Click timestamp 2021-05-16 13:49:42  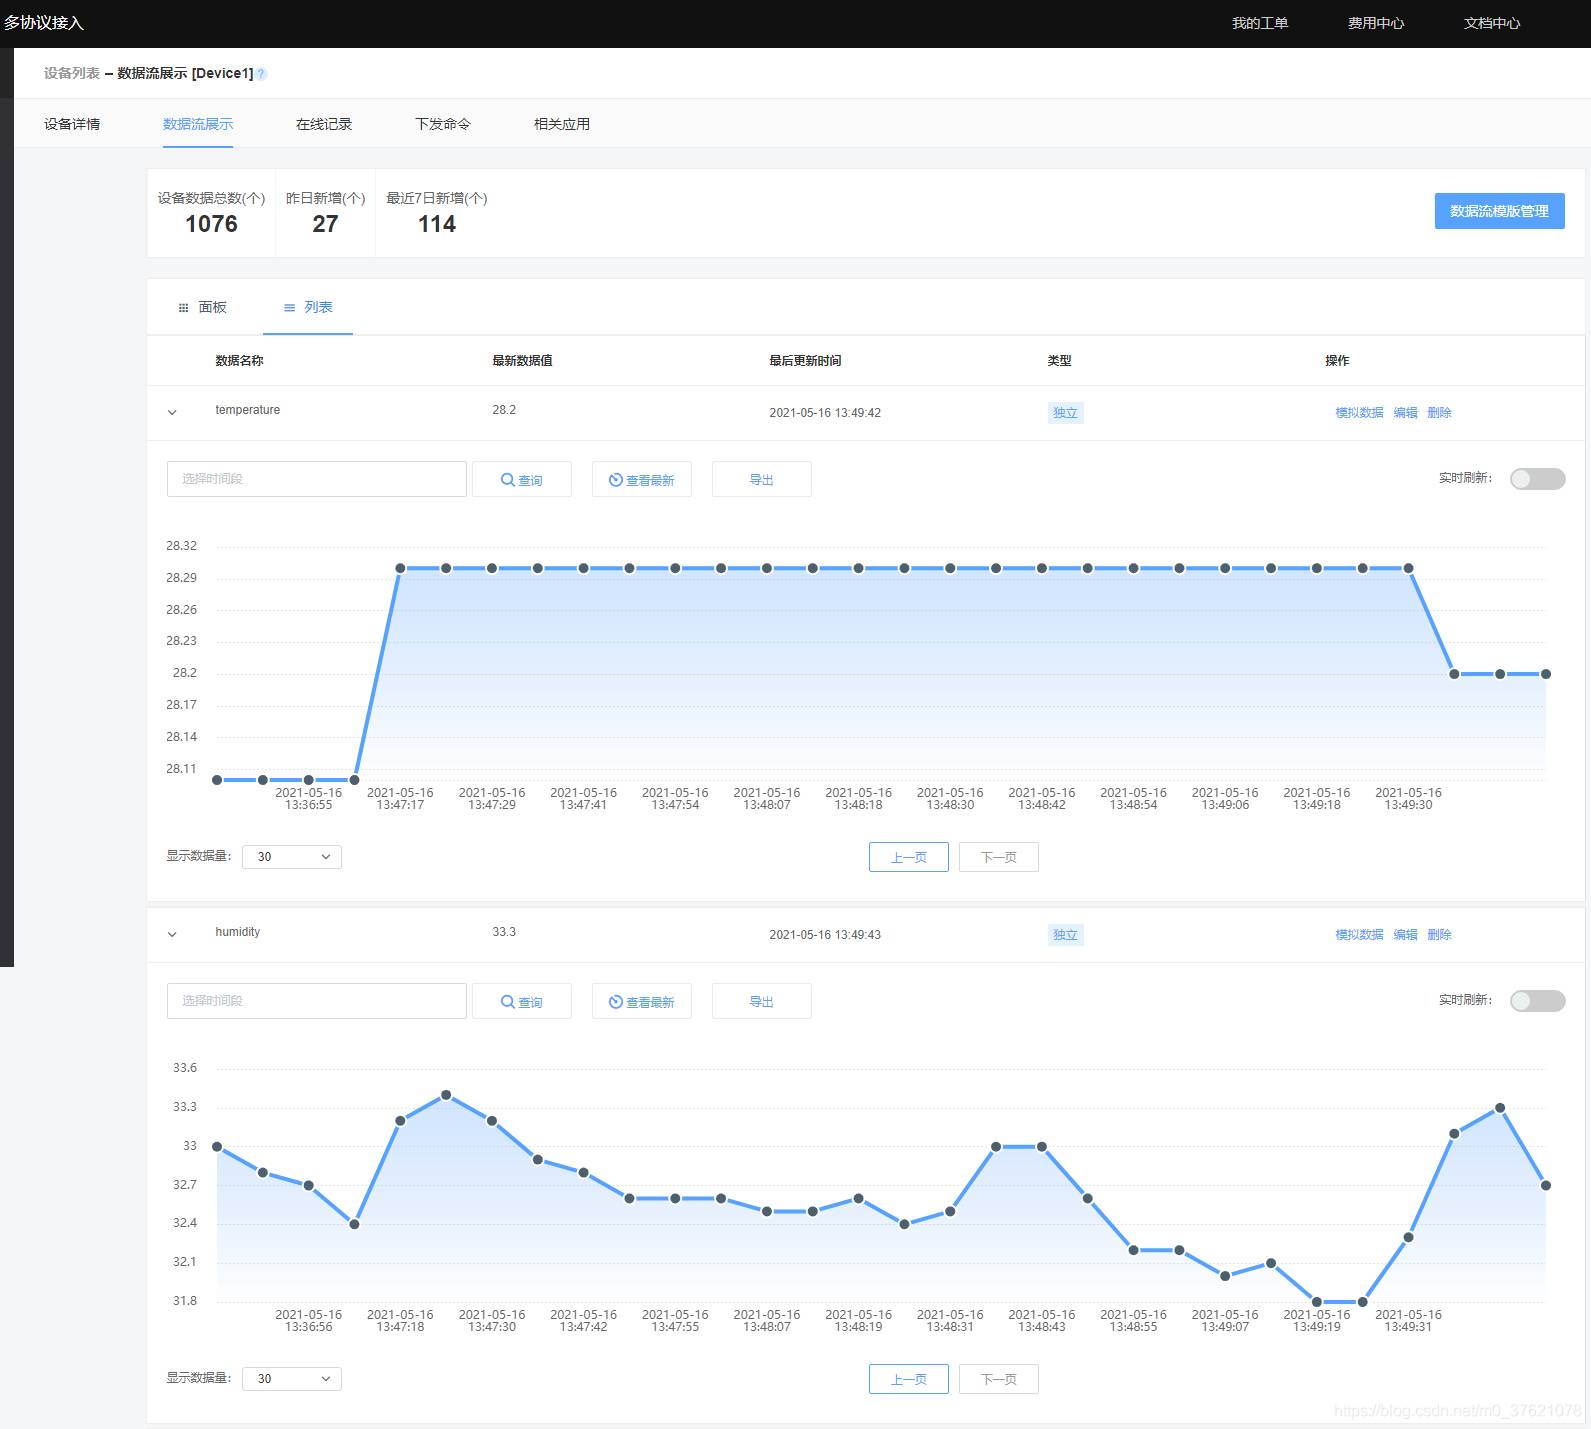click(x=825, y=413)
